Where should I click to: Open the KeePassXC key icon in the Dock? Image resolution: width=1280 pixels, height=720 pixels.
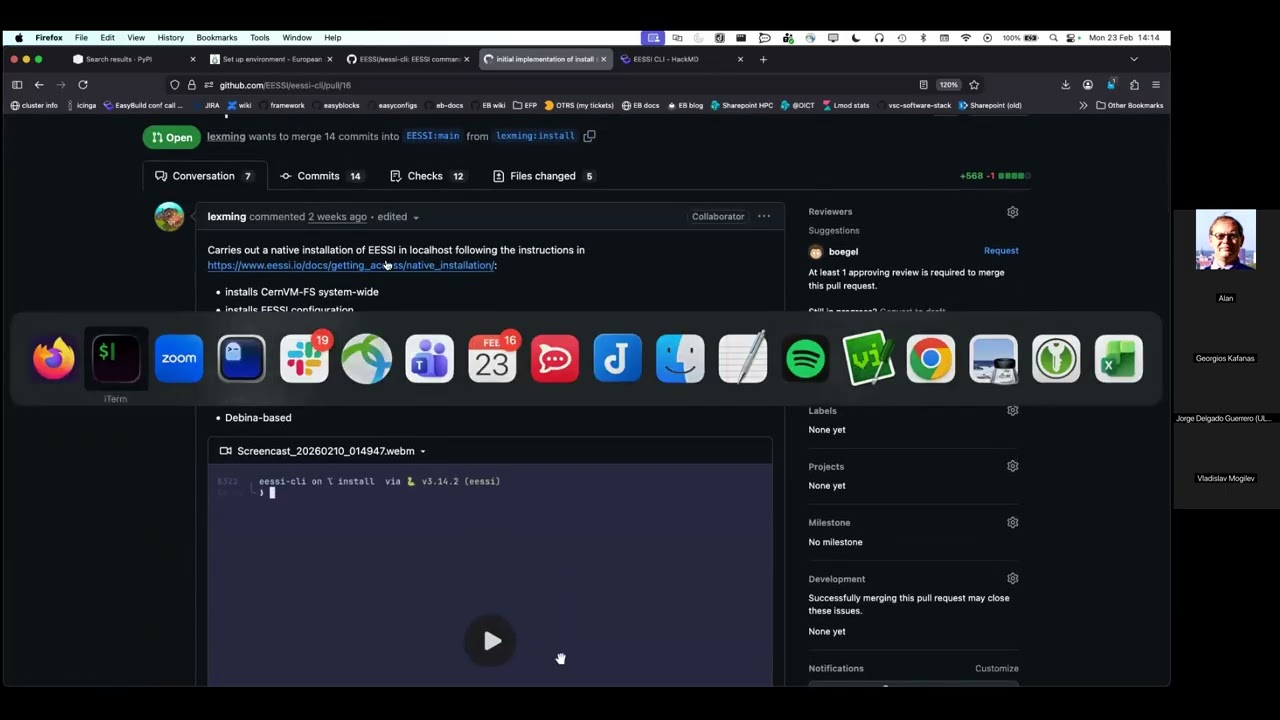click(x=1056, y=359)
